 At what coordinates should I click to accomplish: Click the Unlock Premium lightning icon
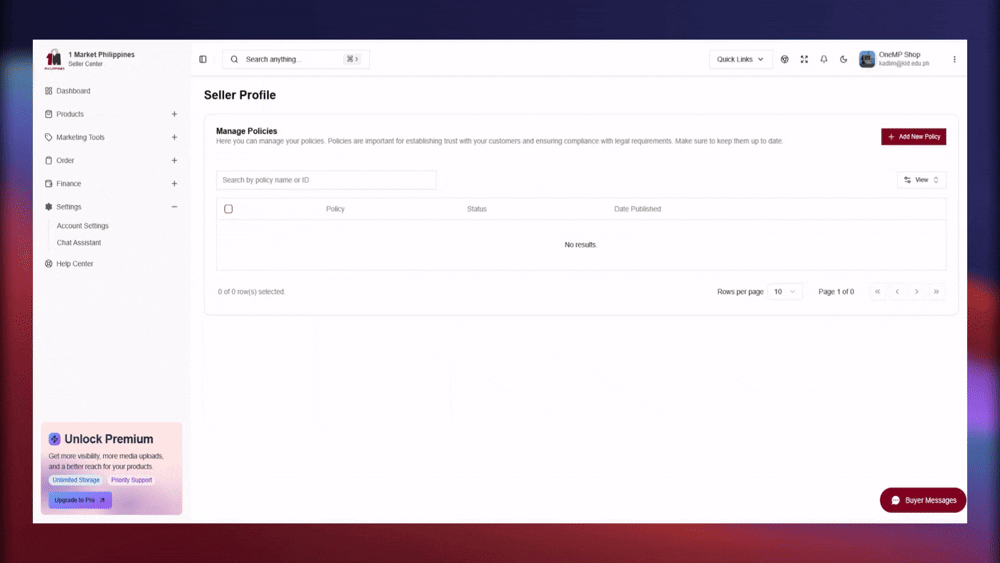tap(54, 439)
